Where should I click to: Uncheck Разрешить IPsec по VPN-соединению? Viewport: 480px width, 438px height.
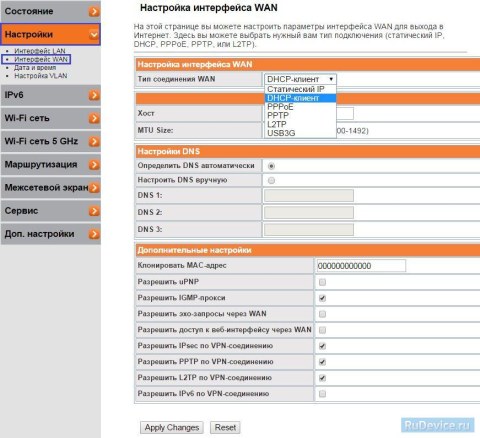pyautogui.click(x=322, y=346)
